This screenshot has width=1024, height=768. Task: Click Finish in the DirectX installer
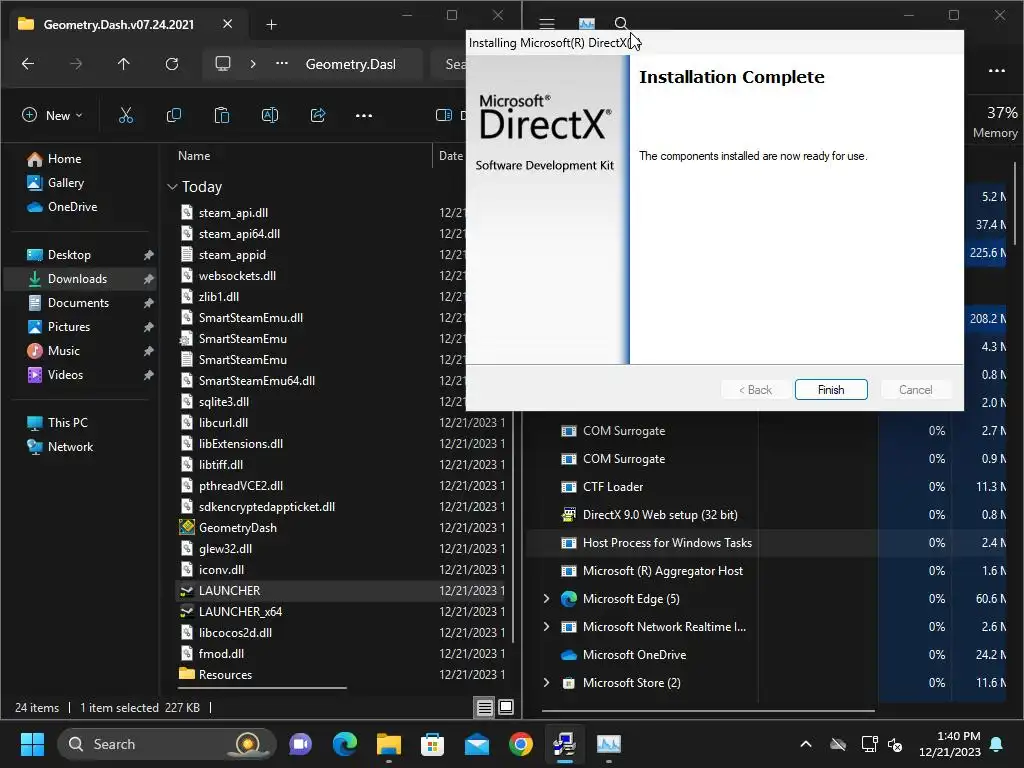click(x=831, y=389)
